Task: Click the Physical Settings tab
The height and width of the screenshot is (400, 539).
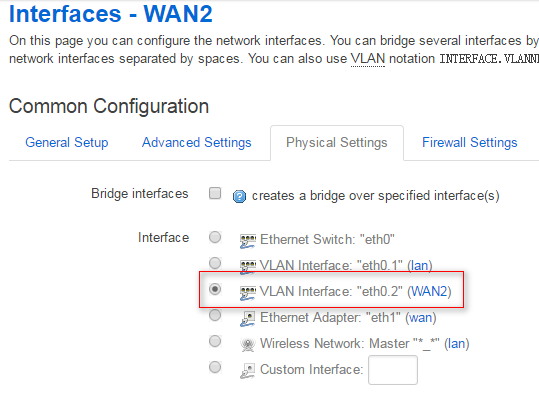Action: click(x=337, y=143)
